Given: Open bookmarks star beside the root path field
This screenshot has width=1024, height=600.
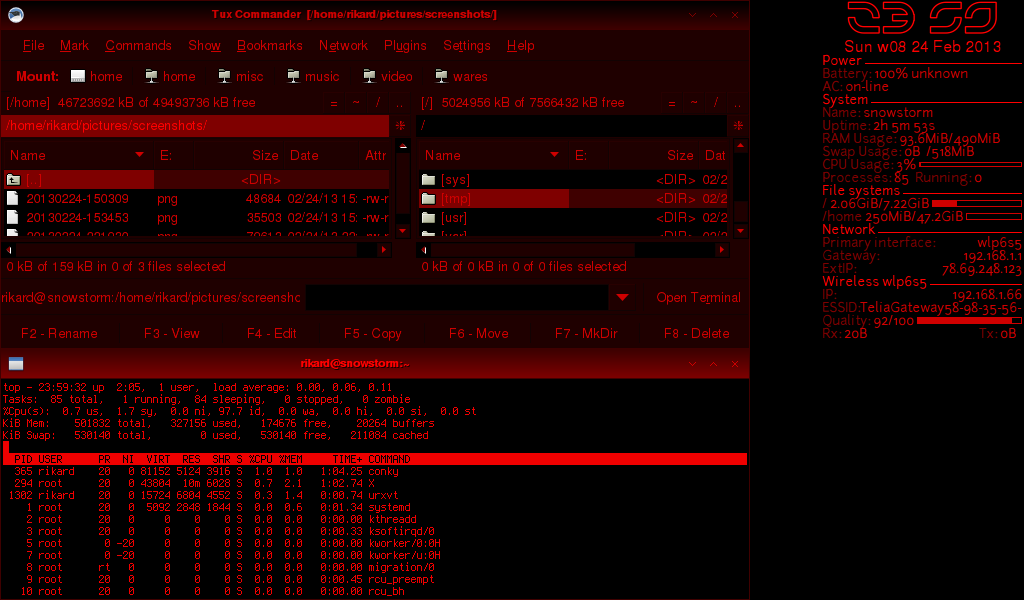Looking at the screenshot, I should point(739,125).
